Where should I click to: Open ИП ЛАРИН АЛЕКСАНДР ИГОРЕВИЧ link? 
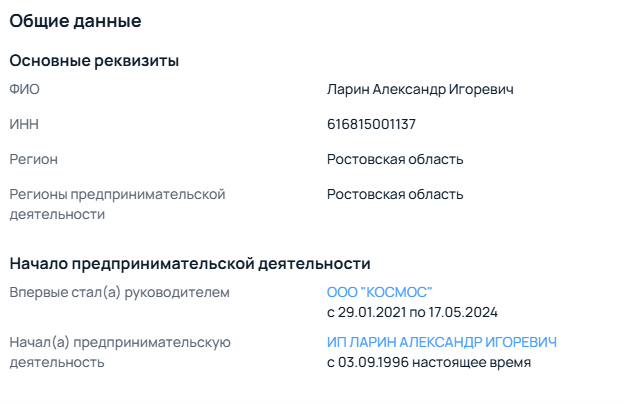tap(441, 342)
